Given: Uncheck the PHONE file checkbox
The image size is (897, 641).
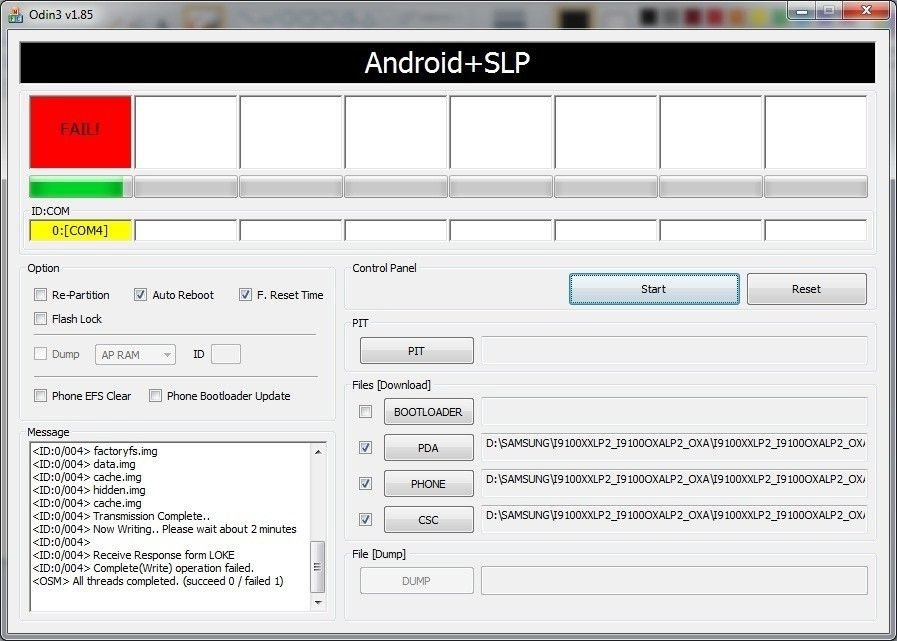Looking at the screenshot, I should coord(365,484).
